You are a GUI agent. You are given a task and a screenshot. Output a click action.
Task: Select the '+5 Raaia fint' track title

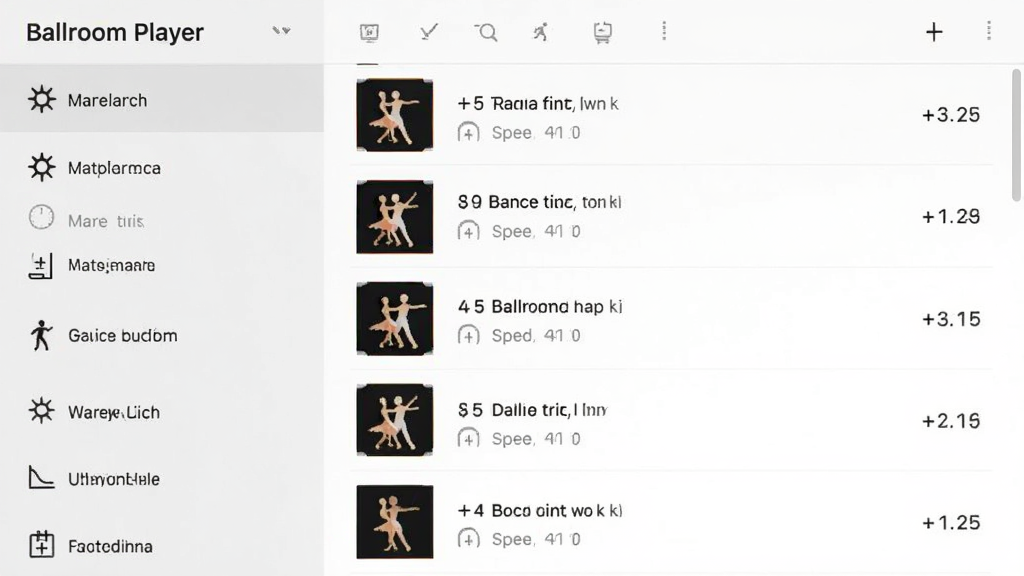(537, 103)
